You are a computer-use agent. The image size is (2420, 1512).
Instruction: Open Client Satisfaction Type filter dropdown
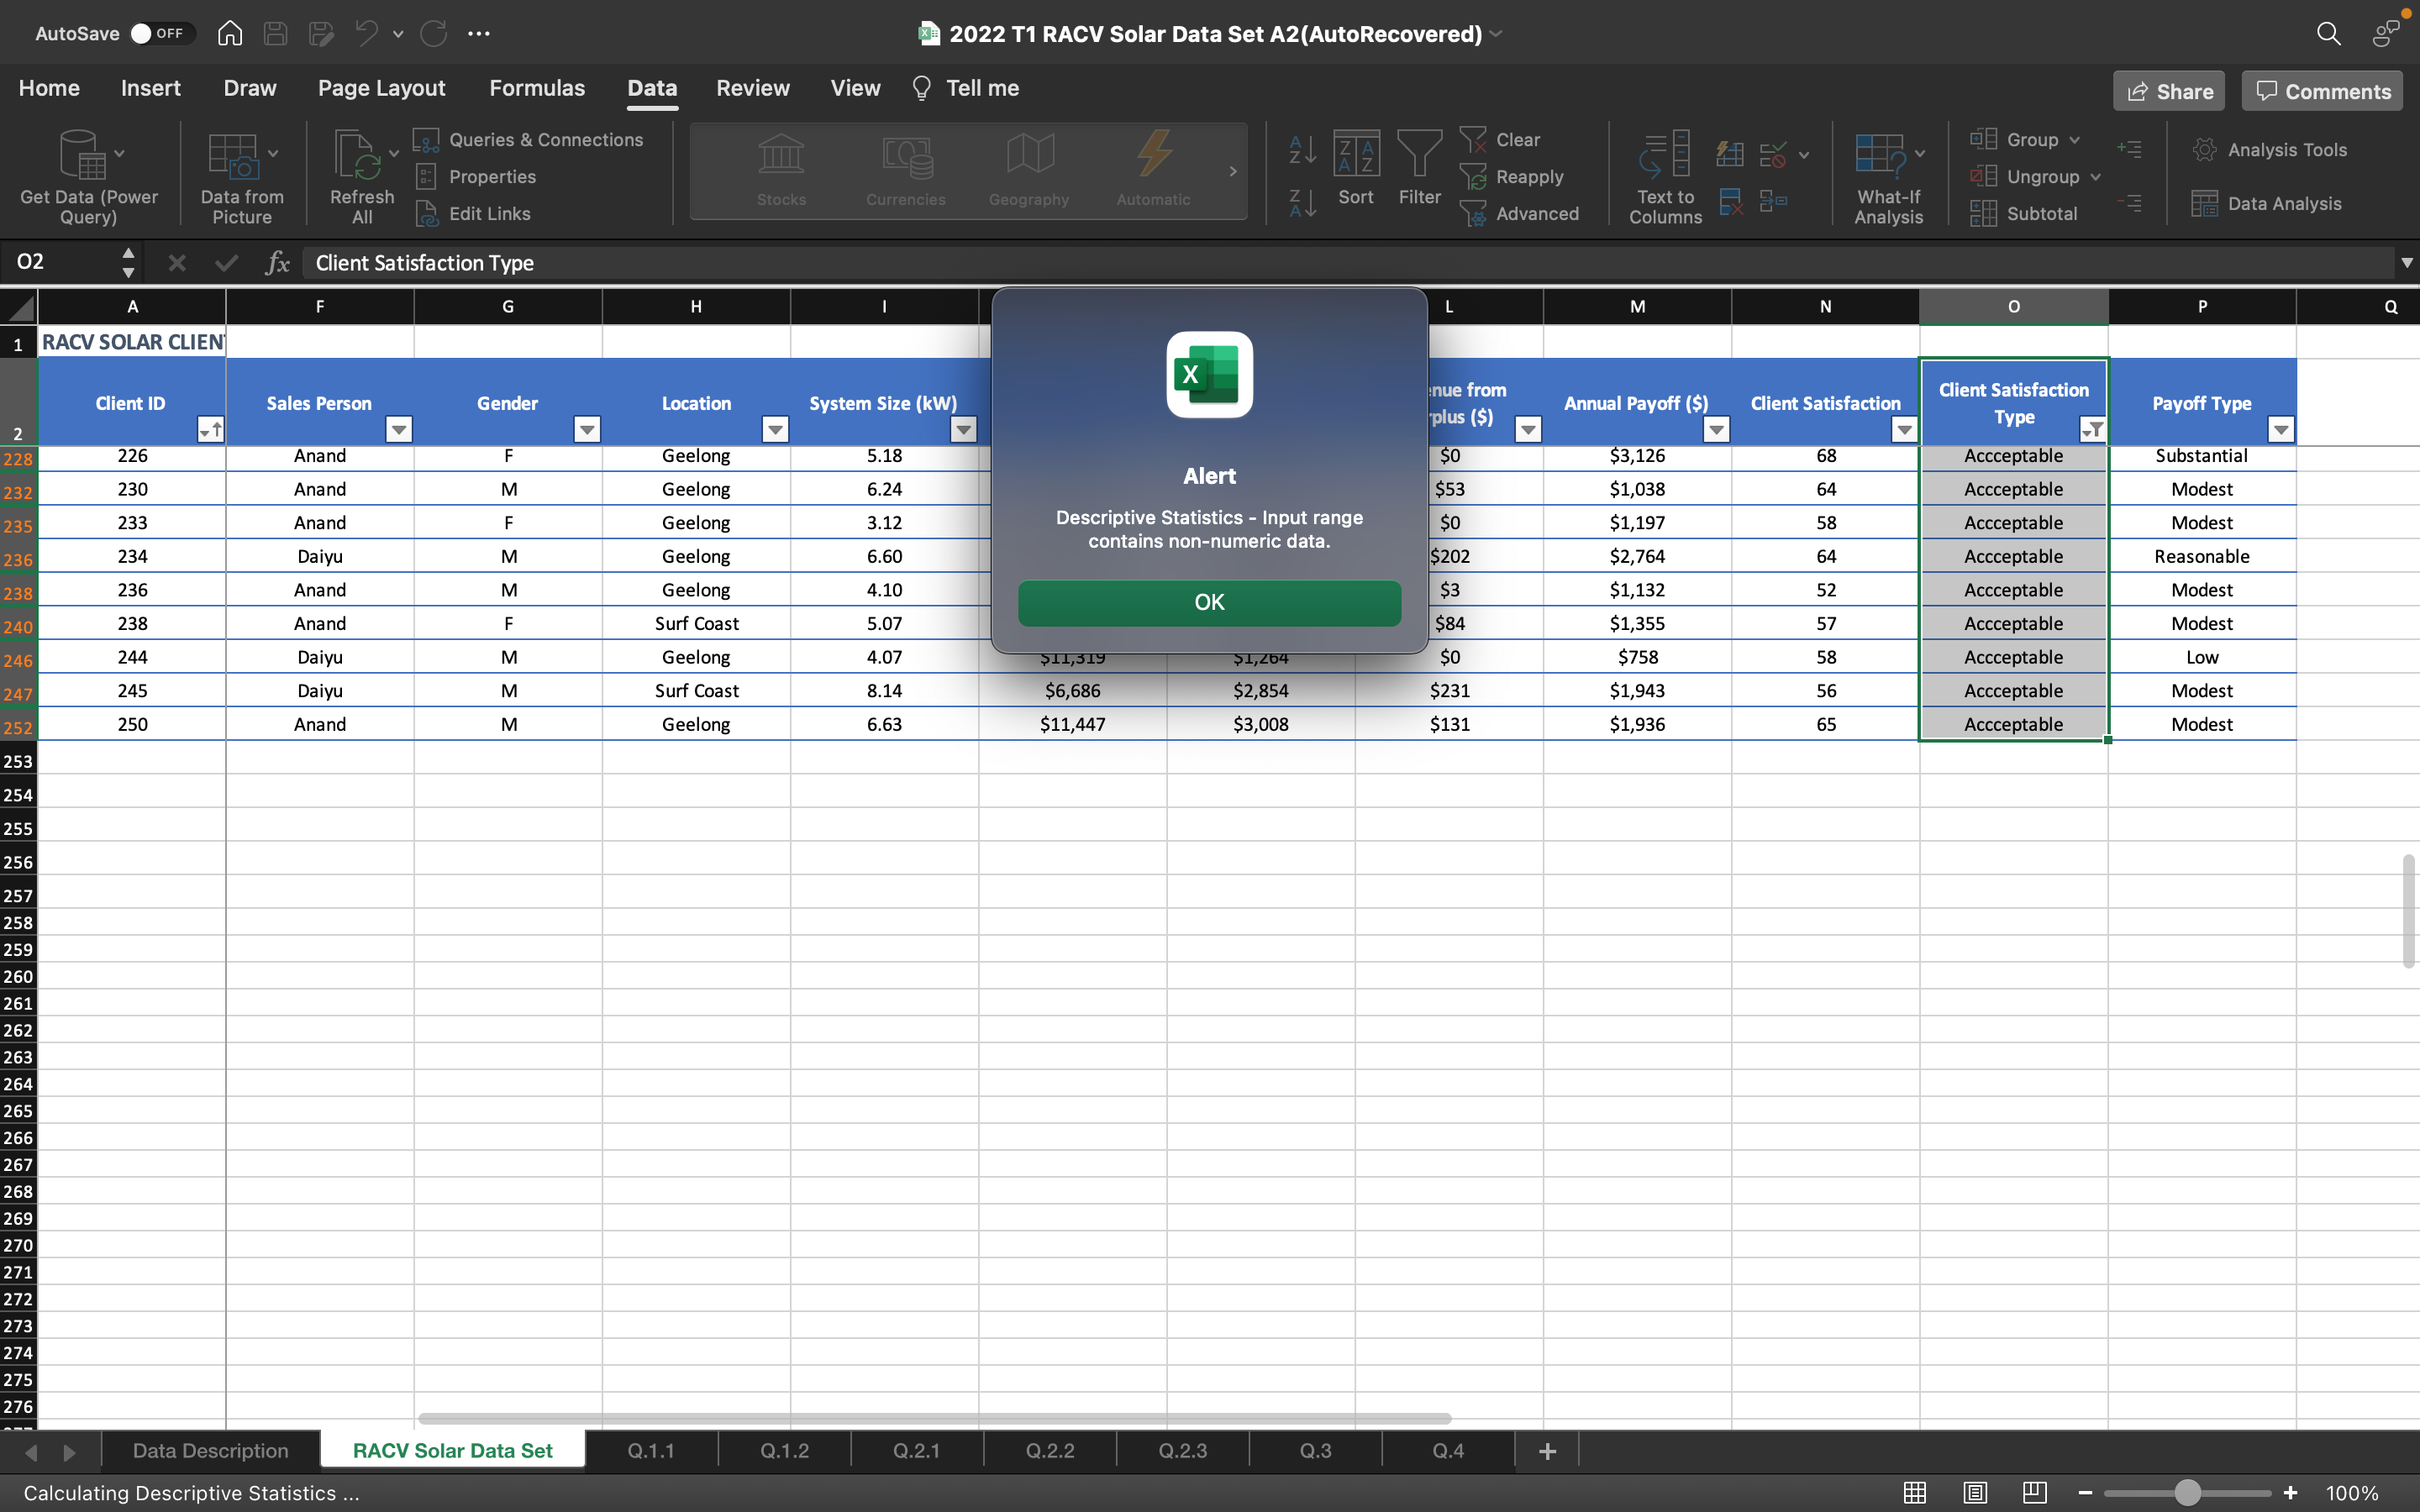click(2091, 430)
